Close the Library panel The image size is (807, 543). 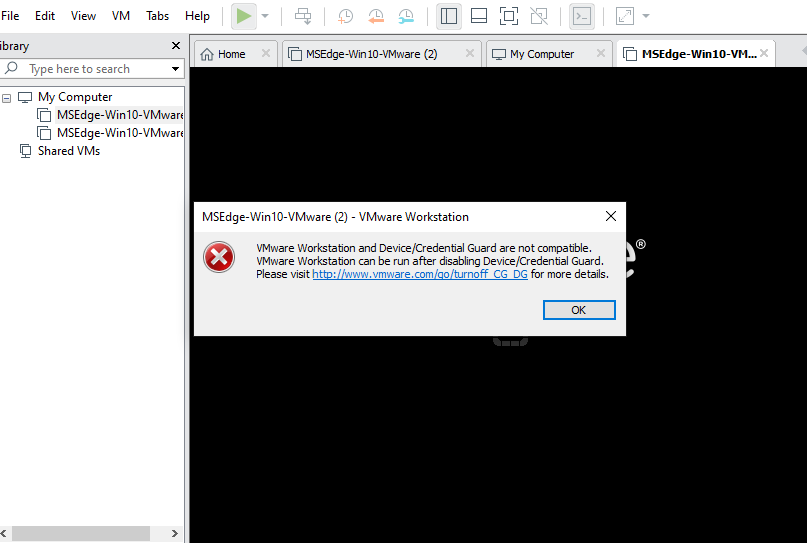pos(176,46)
